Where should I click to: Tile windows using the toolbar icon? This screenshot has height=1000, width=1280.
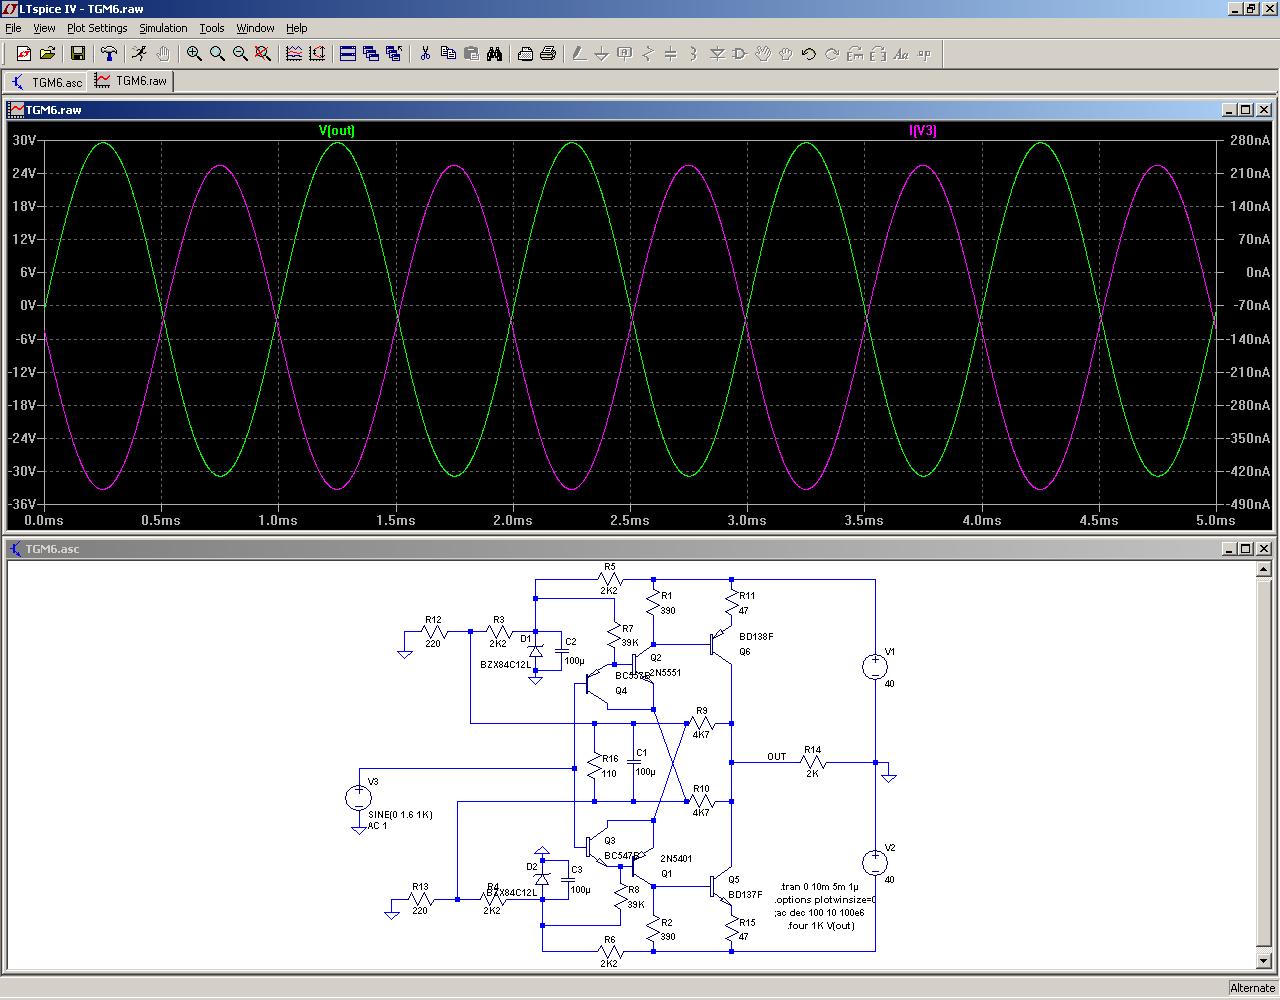pyautogui.click(x=348, y=54)
